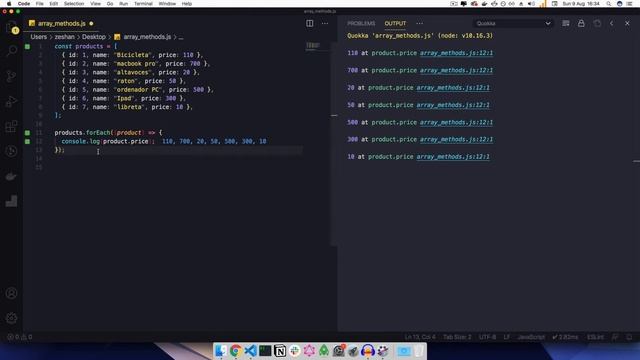
Task: Open the Apple menu
Action: [9, 4]
